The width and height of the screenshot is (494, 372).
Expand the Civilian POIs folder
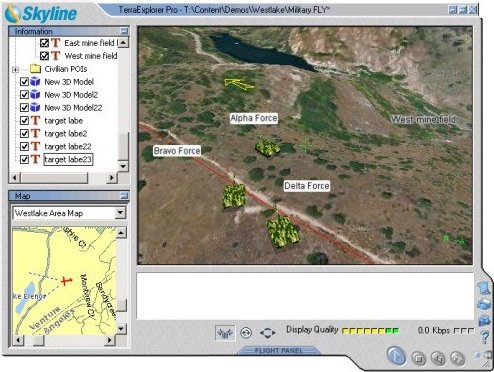(15, 69)
